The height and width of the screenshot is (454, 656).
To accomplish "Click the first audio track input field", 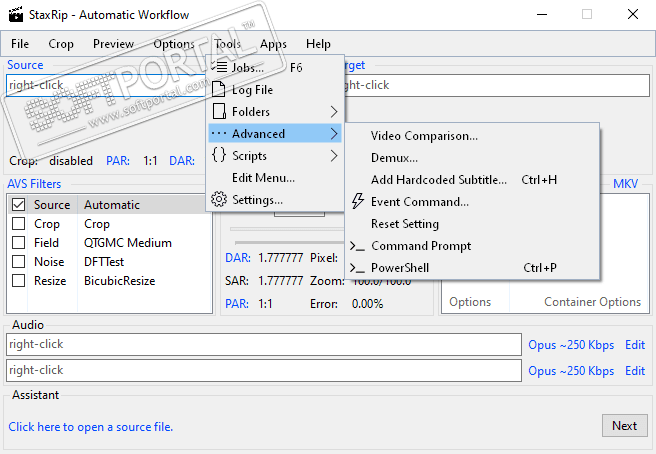I will click(264, 344).
